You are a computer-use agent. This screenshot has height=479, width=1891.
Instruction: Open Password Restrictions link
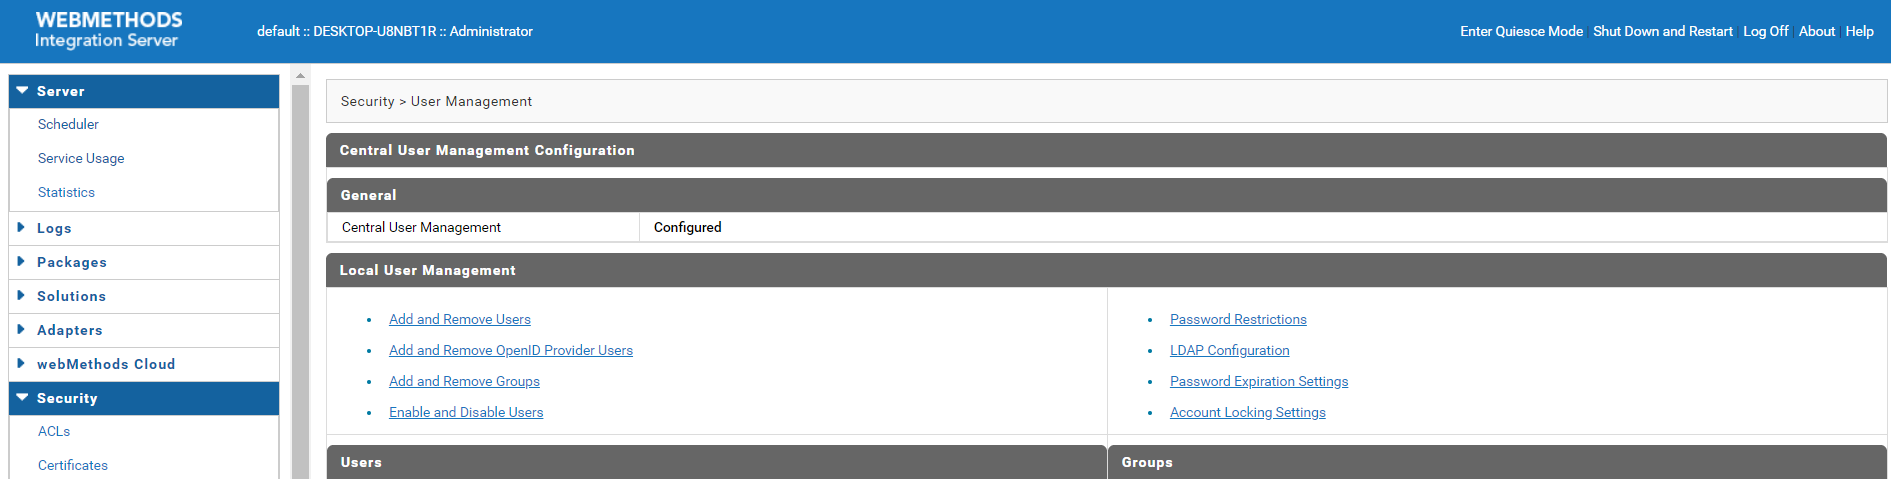pyautogui.click(x=1238, y=319)
